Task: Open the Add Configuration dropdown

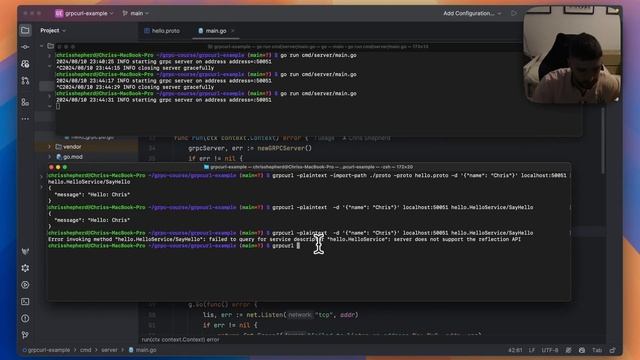Action: (472, 13)
